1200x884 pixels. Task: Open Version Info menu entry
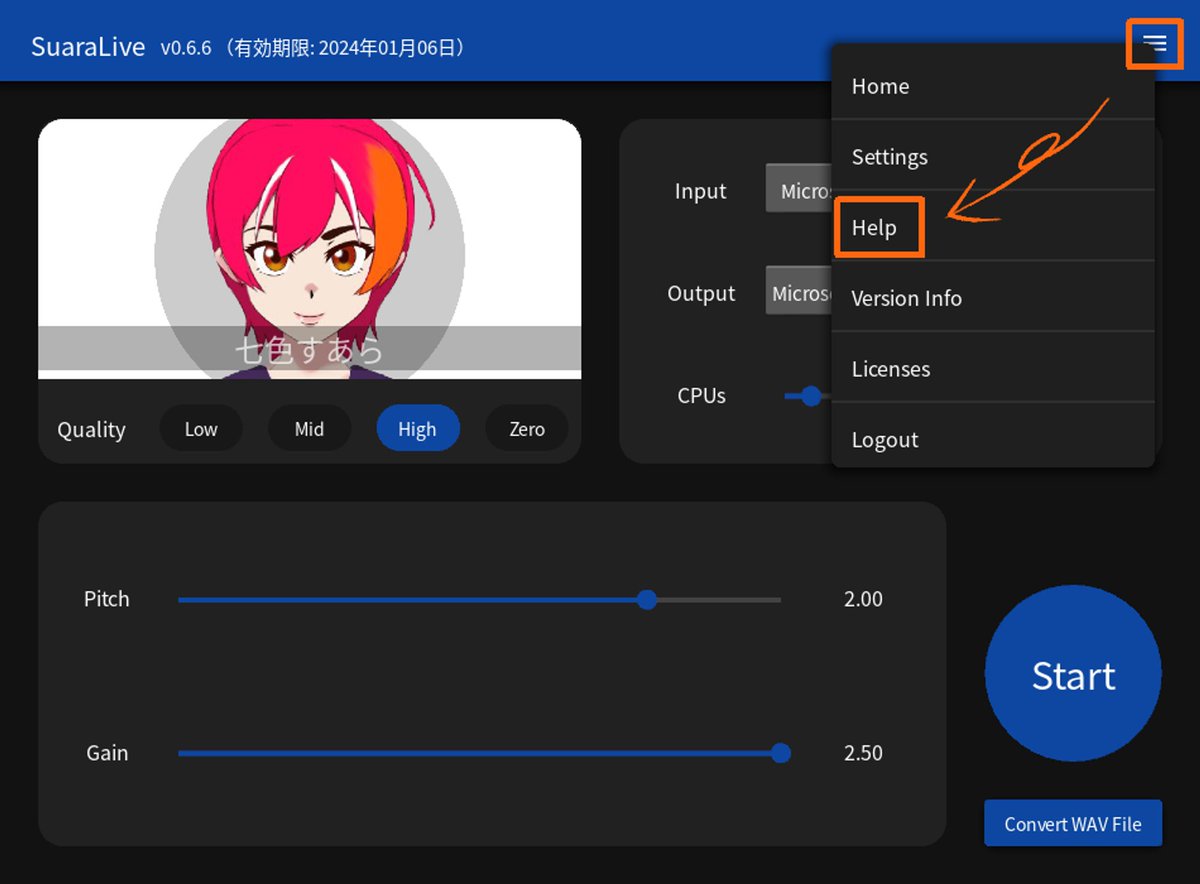(x=993, y=298)
